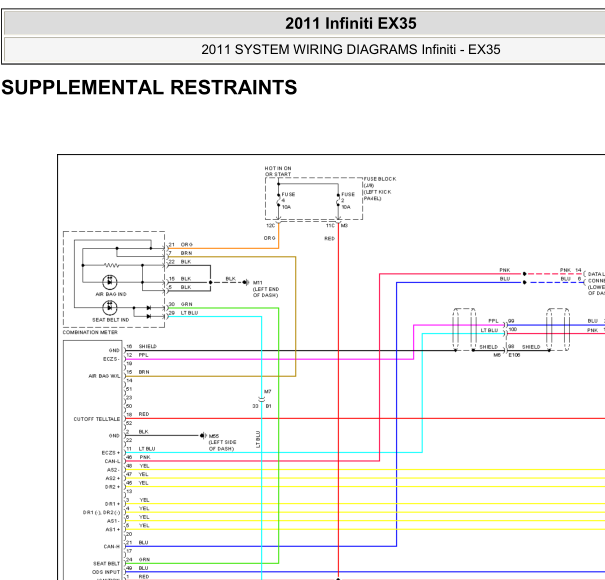The height and width of the screenshot is (580, 605).
Task: Click the 'E106' connector label
Action: (514, 355)
